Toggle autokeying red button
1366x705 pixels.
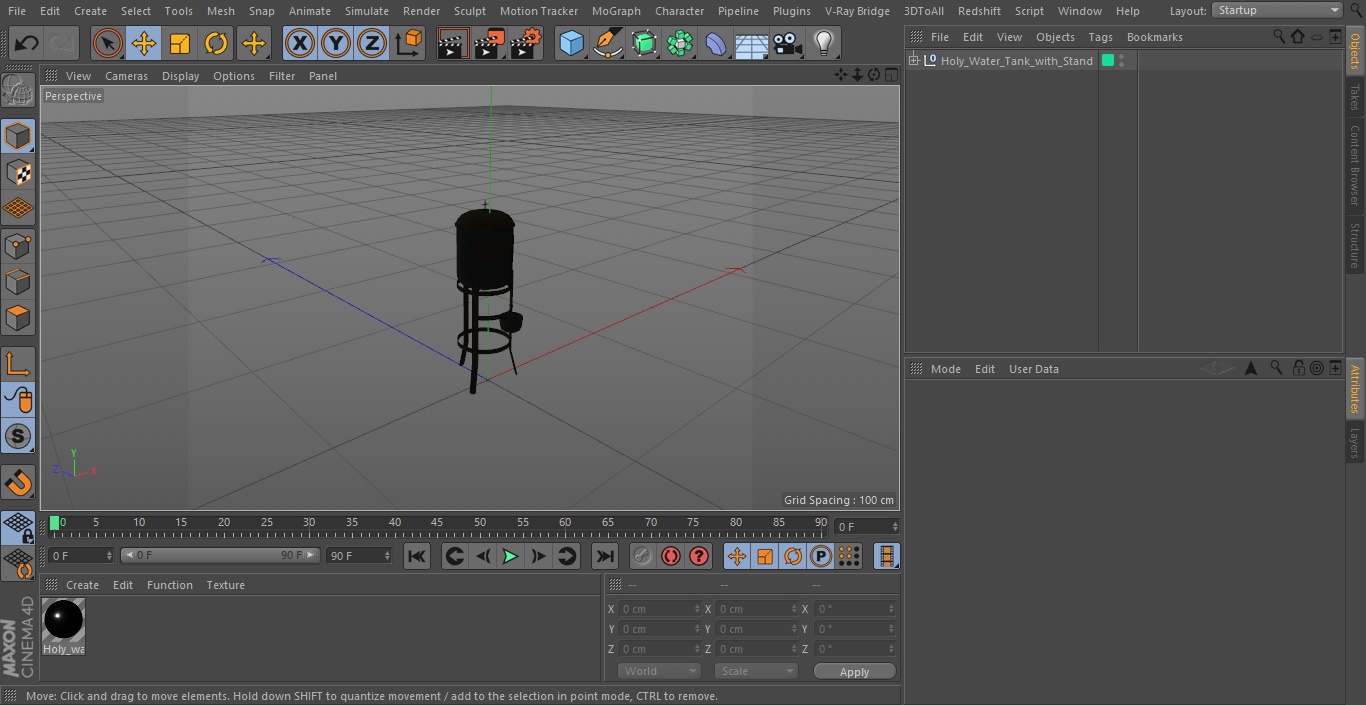point(671,556)
